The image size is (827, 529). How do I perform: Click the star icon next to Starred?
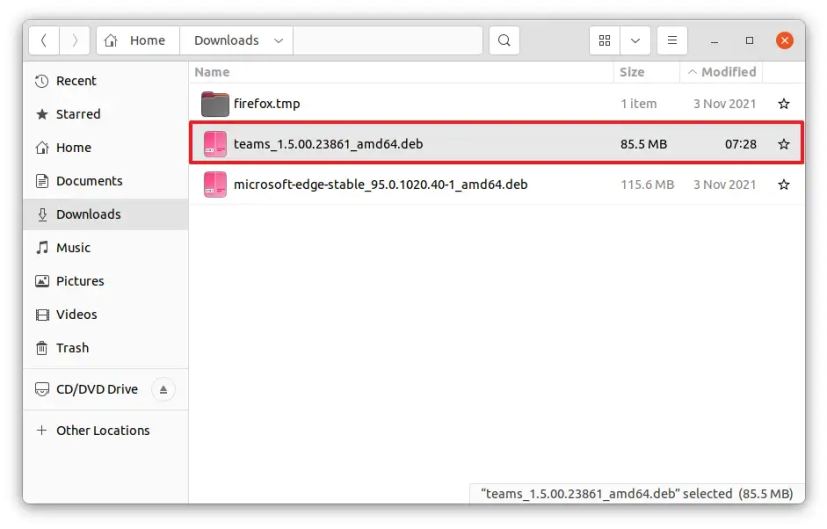[42, 114]
